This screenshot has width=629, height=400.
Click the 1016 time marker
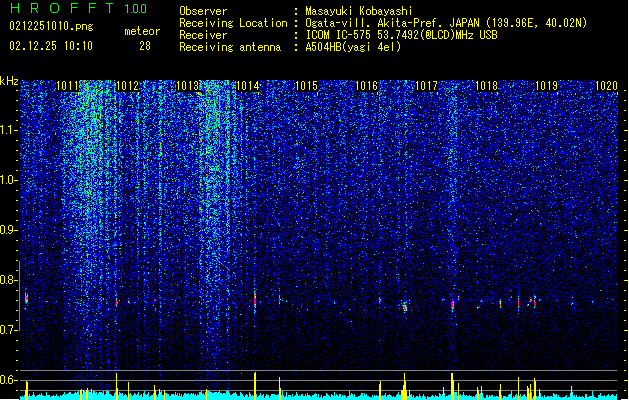(x=367, y=86)
